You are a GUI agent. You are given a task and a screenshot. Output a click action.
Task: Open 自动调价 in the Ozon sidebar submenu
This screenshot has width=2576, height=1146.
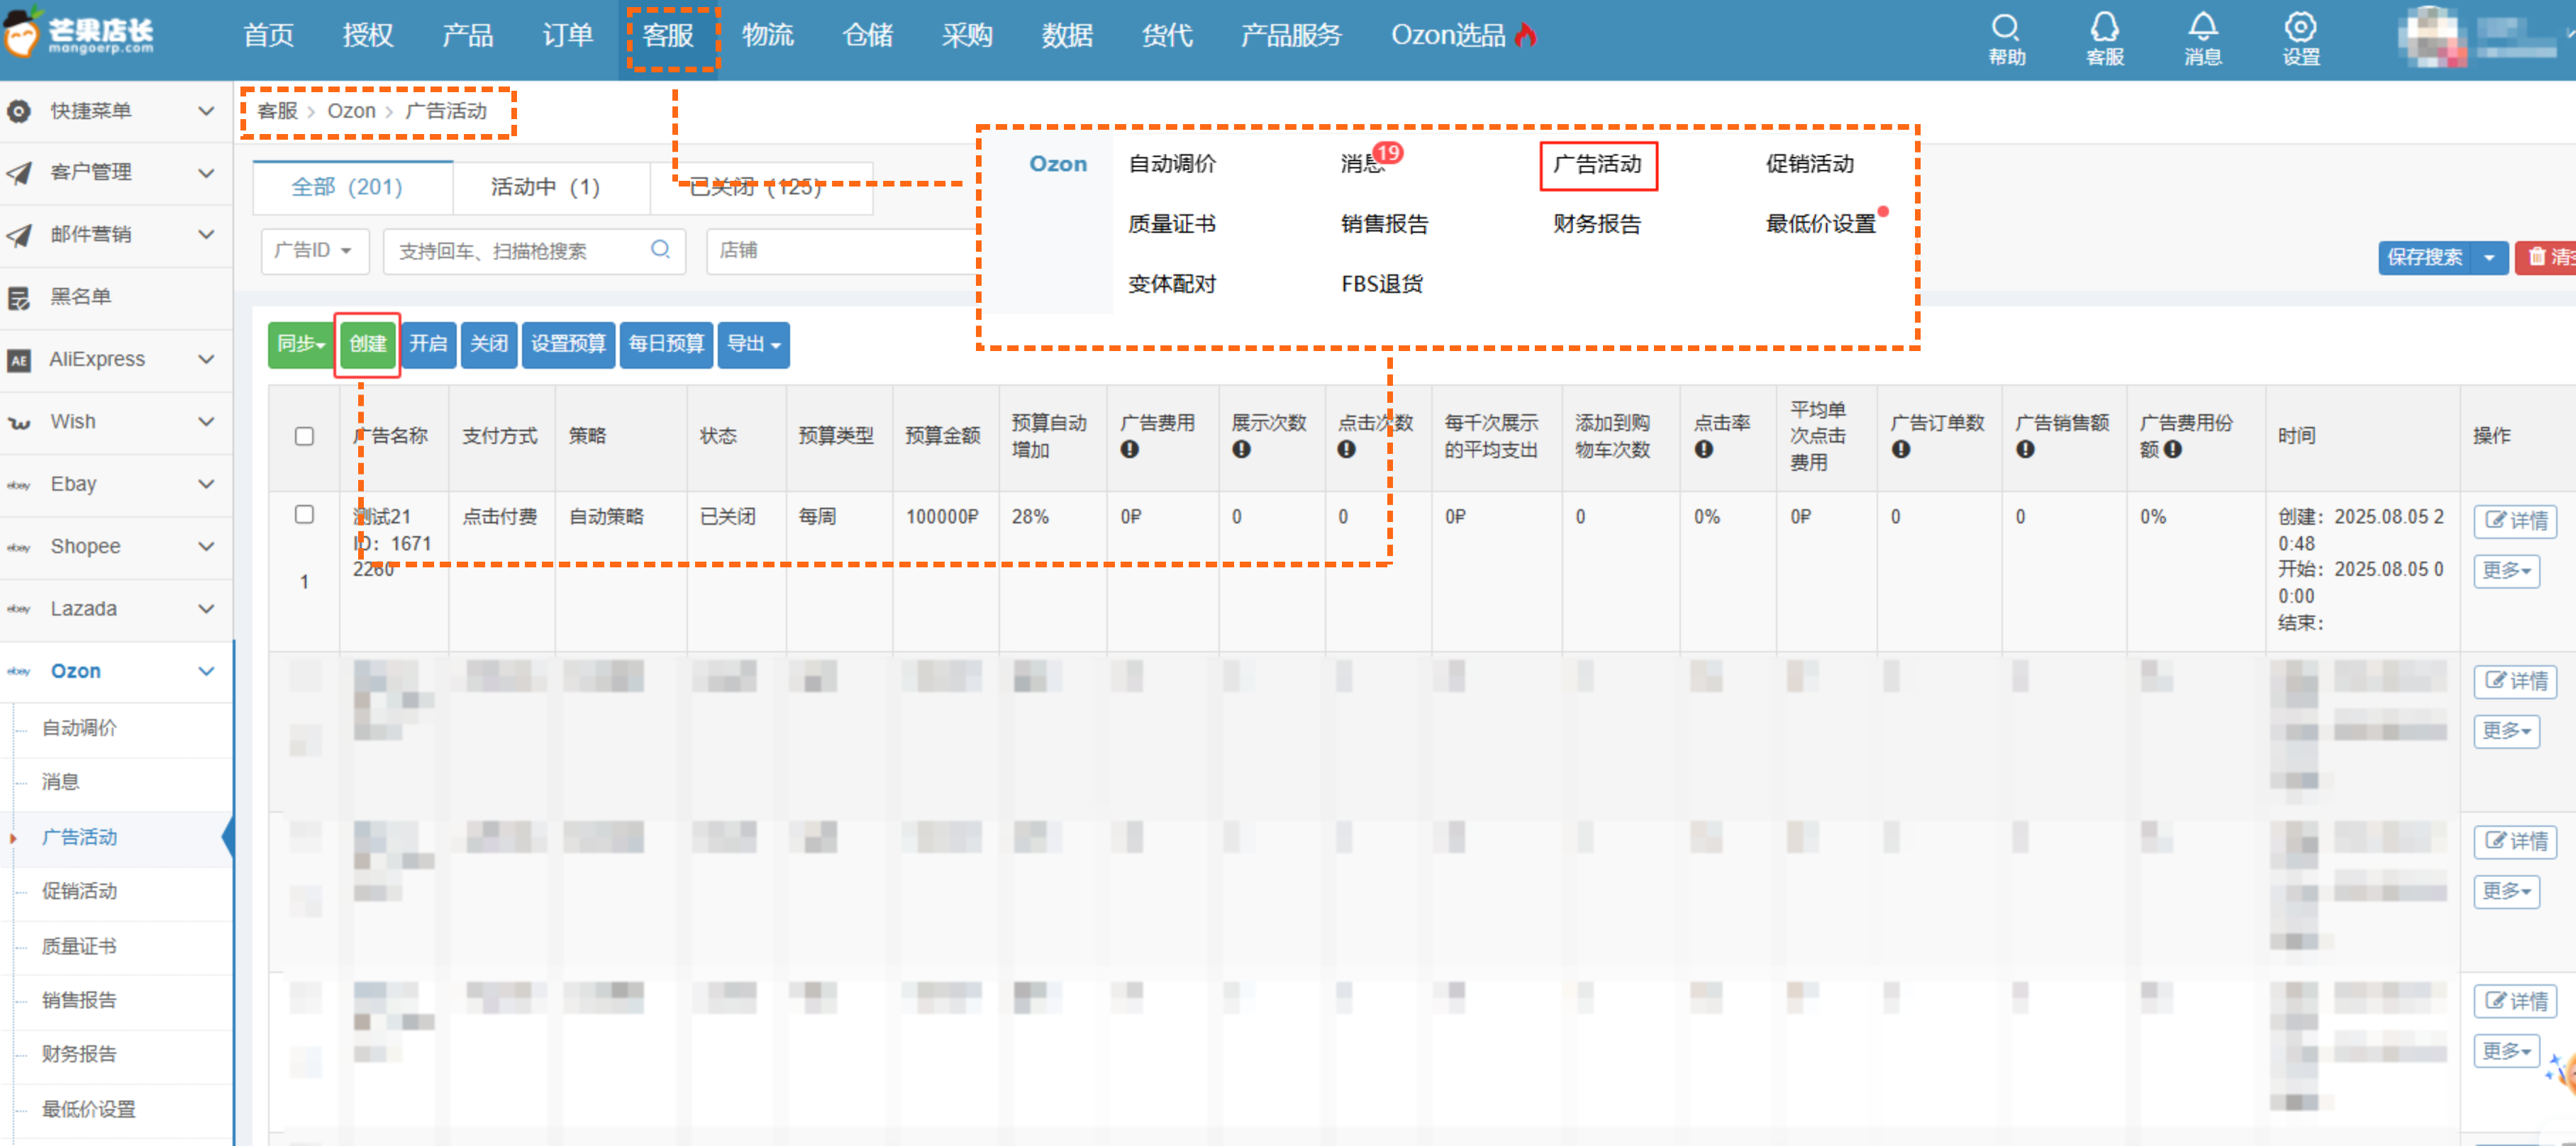click(79, 728)
